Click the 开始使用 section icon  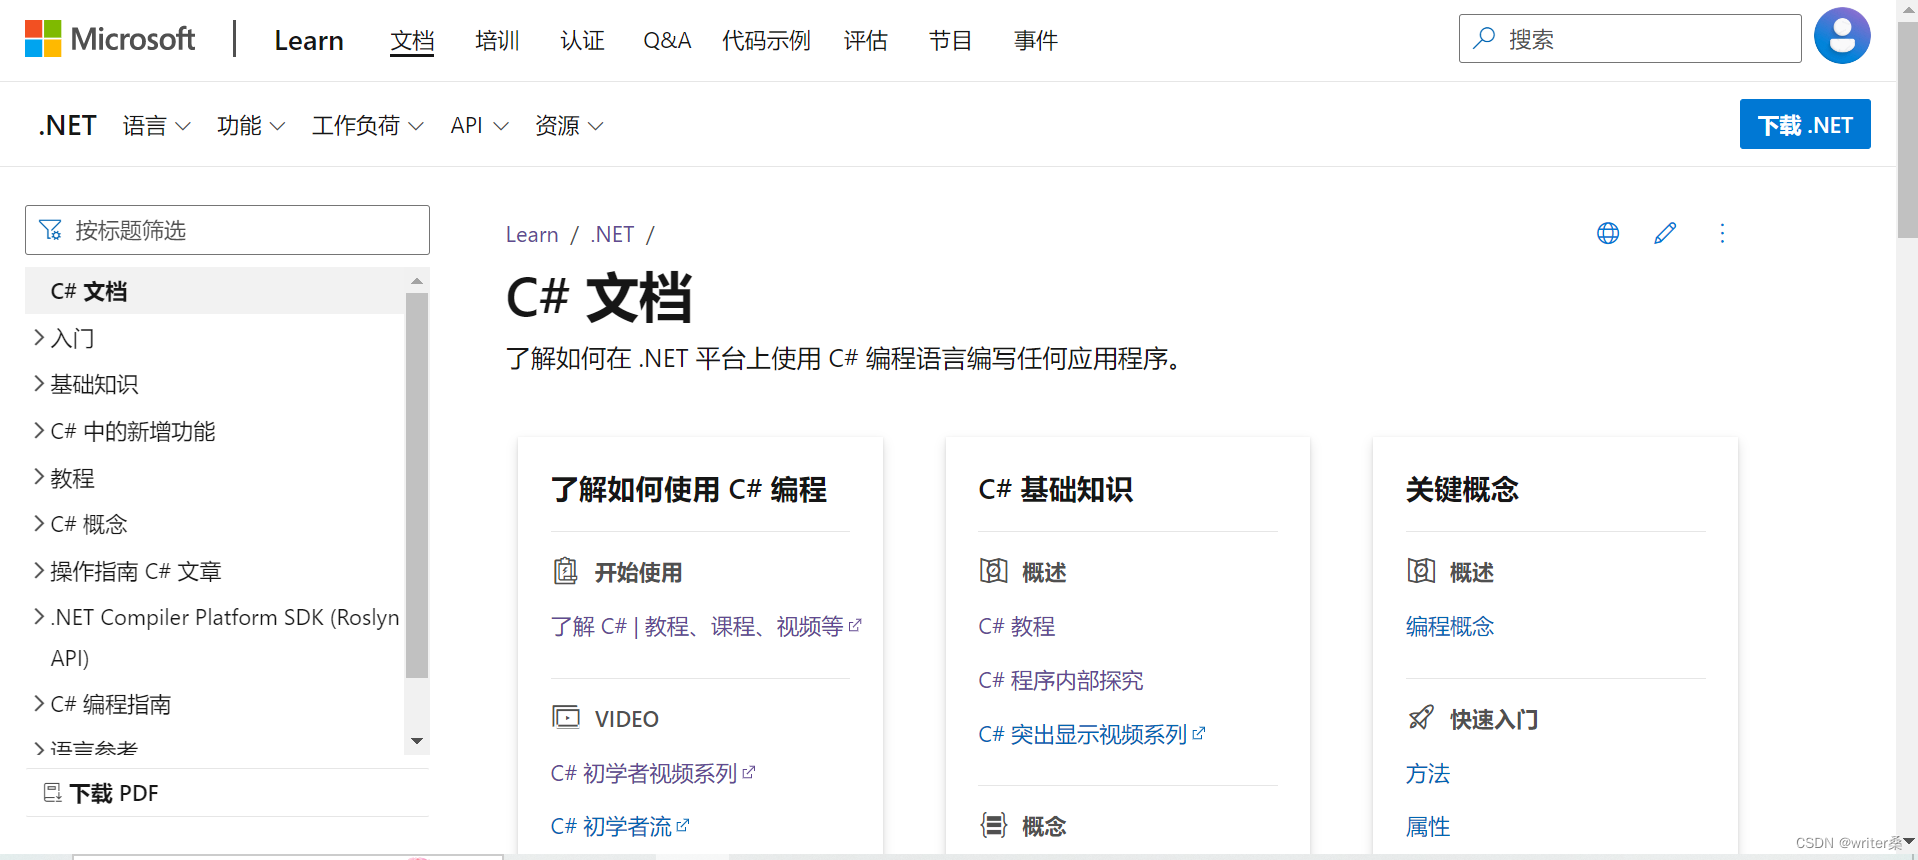tap(566, 571)
